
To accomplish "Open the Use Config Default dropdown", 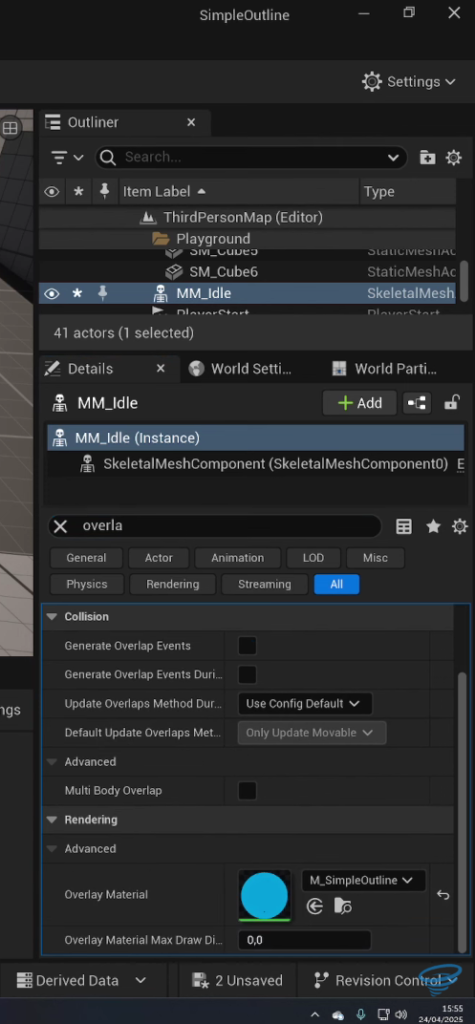I will [x=305, y=703].
